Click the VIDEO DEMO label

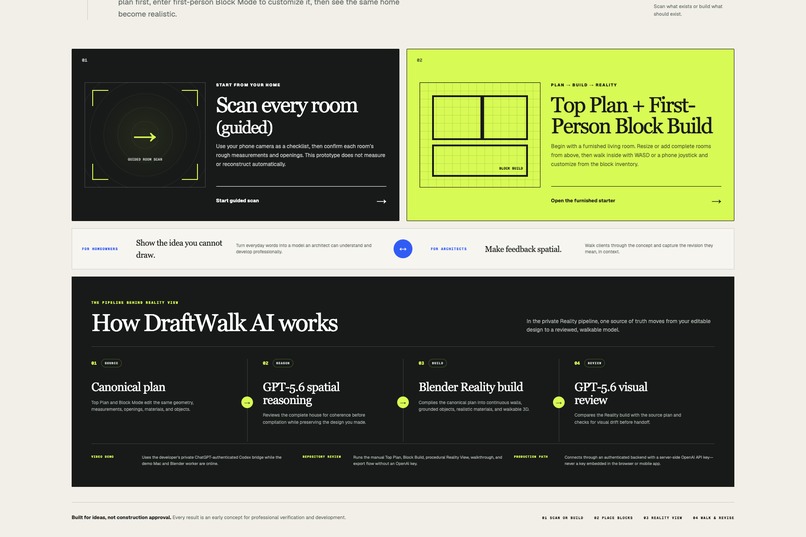[102, 456]
